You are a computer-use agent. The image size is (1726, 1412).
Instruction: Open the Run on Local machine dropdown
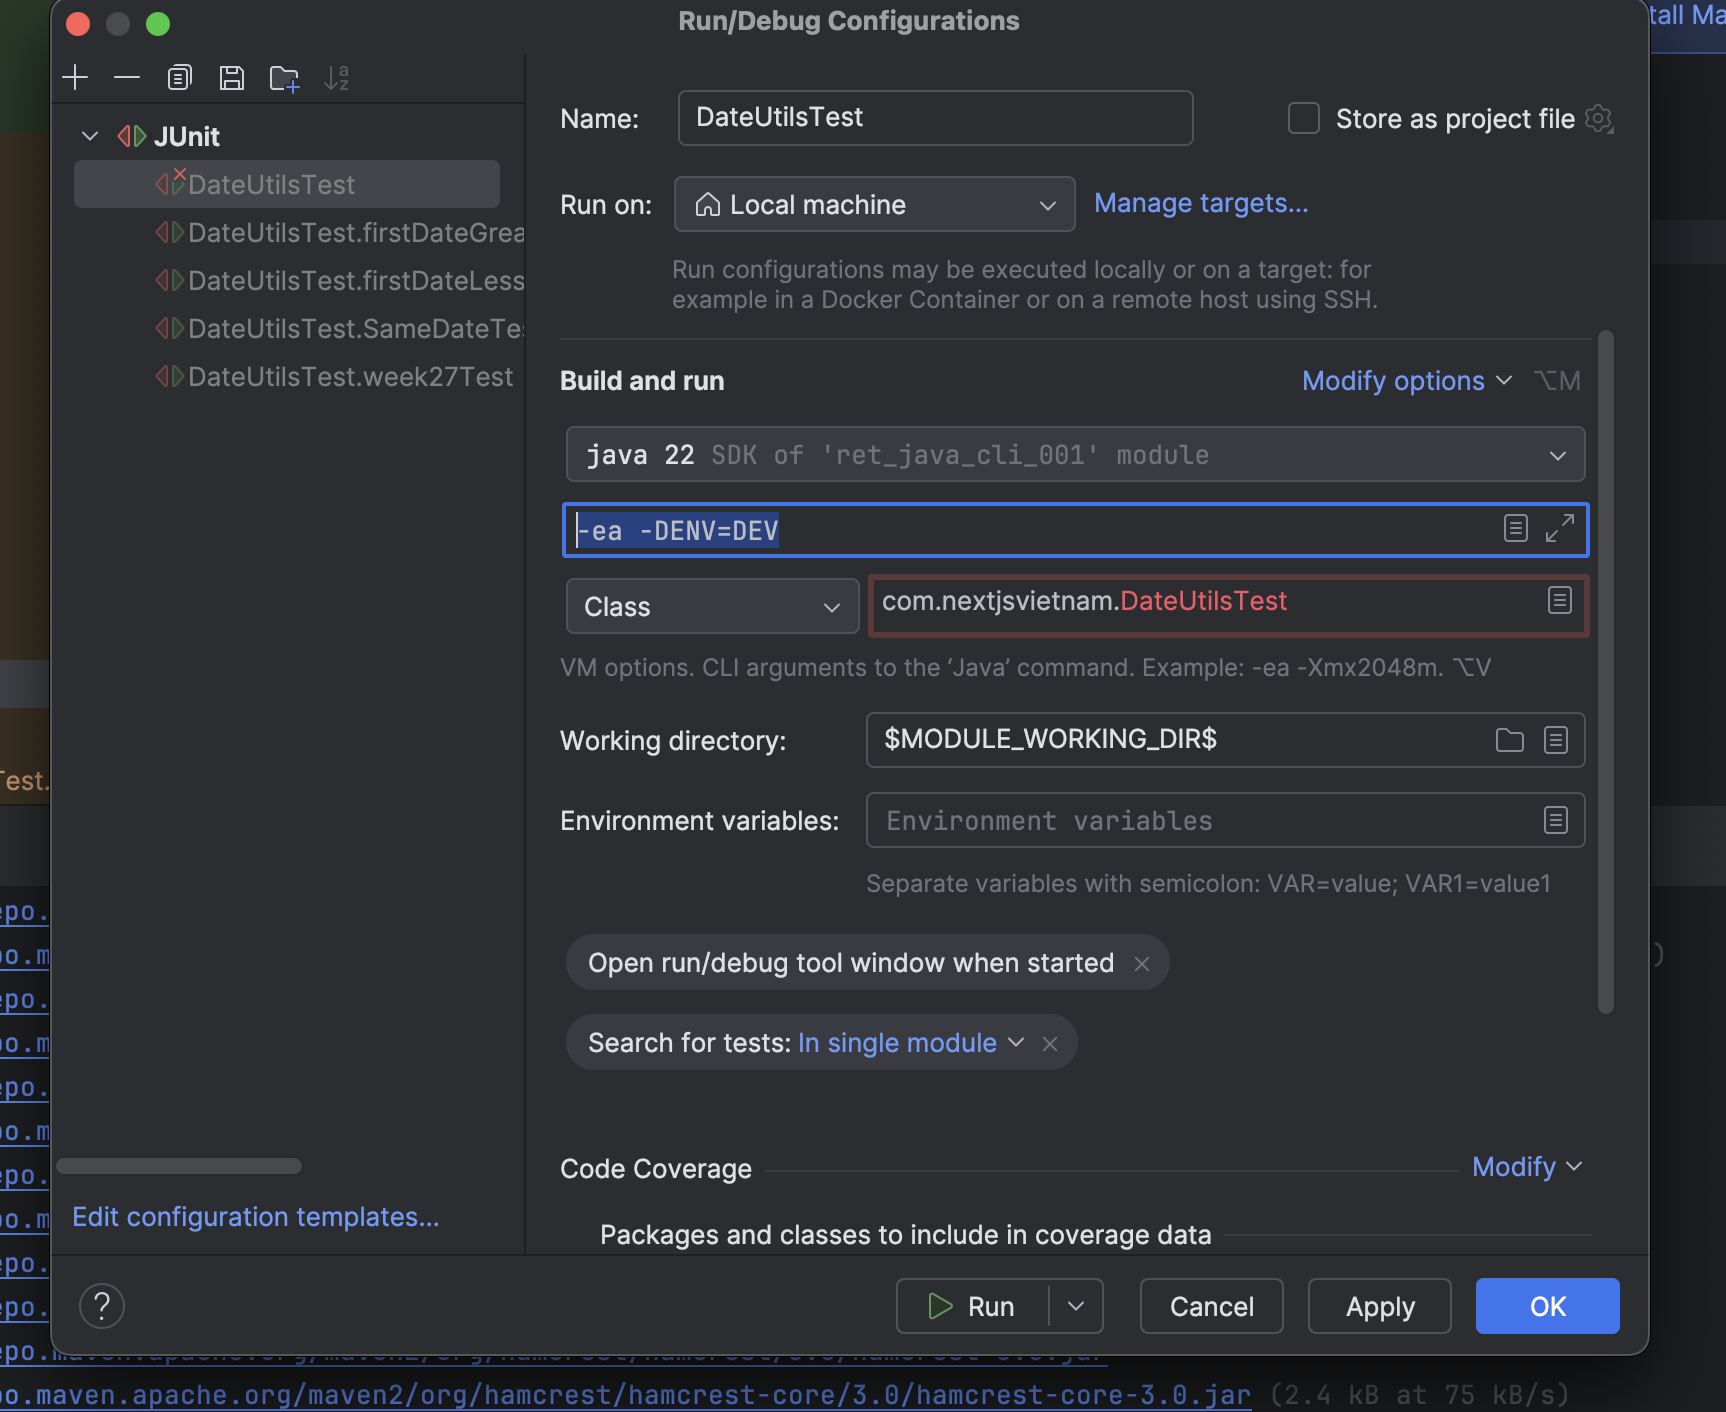click(x=875, y=205)
